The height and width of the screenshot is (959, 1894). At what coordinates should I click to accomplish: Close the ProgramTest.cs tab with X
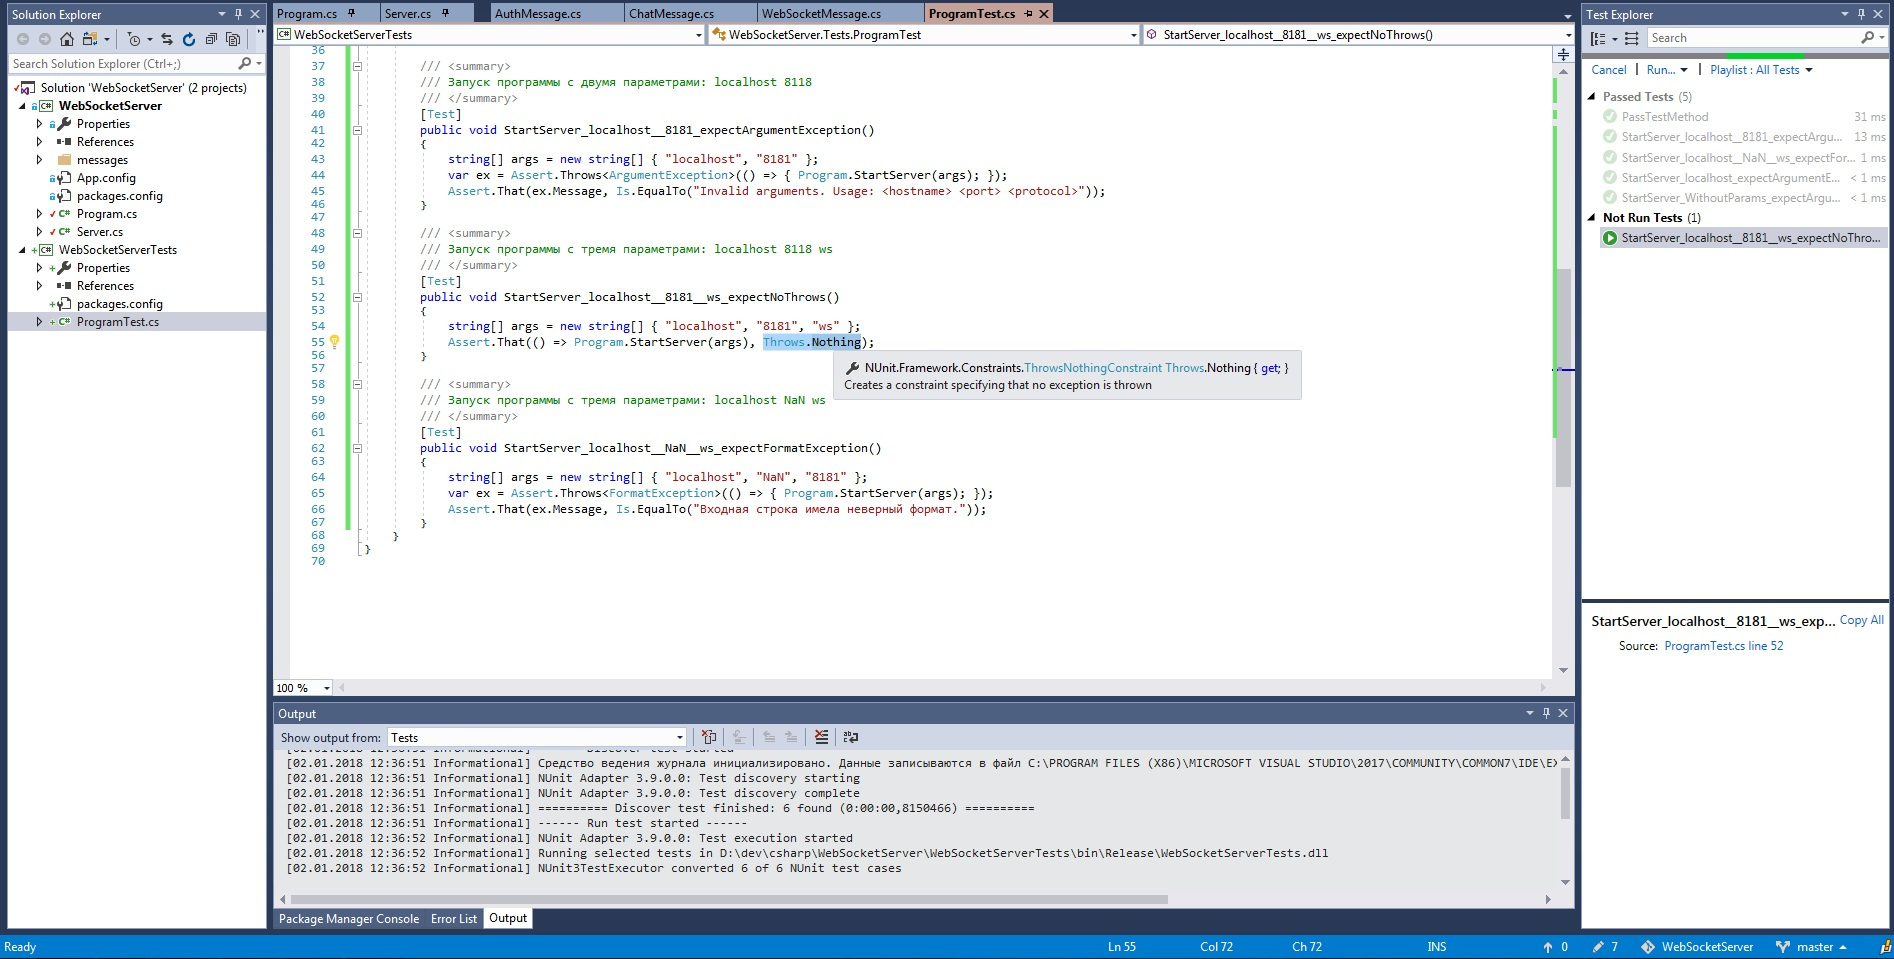click(1044, 14)
